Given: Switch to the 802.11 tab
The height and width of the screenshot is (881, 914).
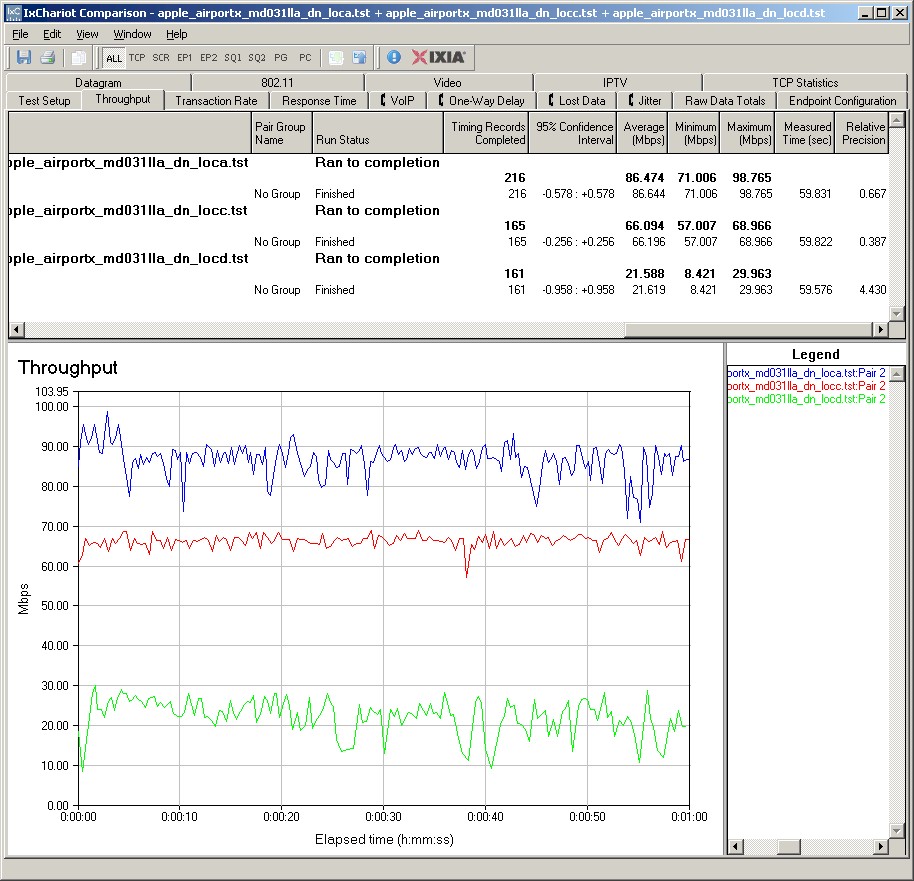Looking at the screenshot, I should (x=277, y=83).
